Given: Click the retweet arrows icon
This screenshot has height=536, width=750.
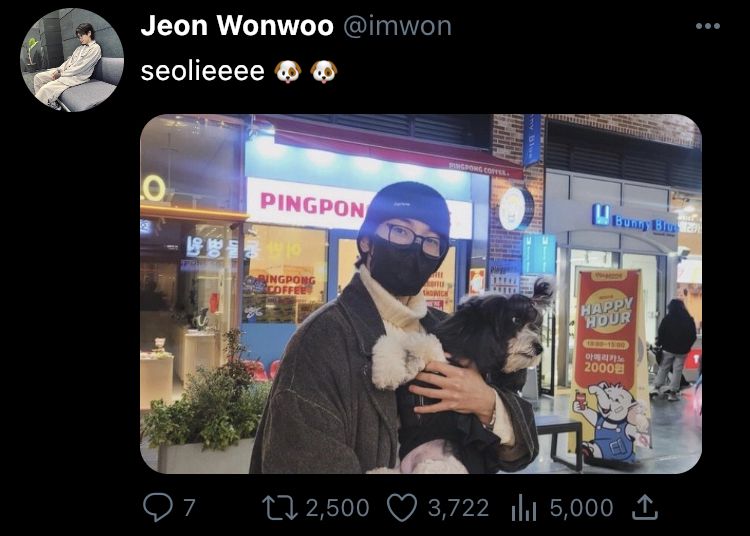Looking at the screenshot, I should tap(280, 508).
